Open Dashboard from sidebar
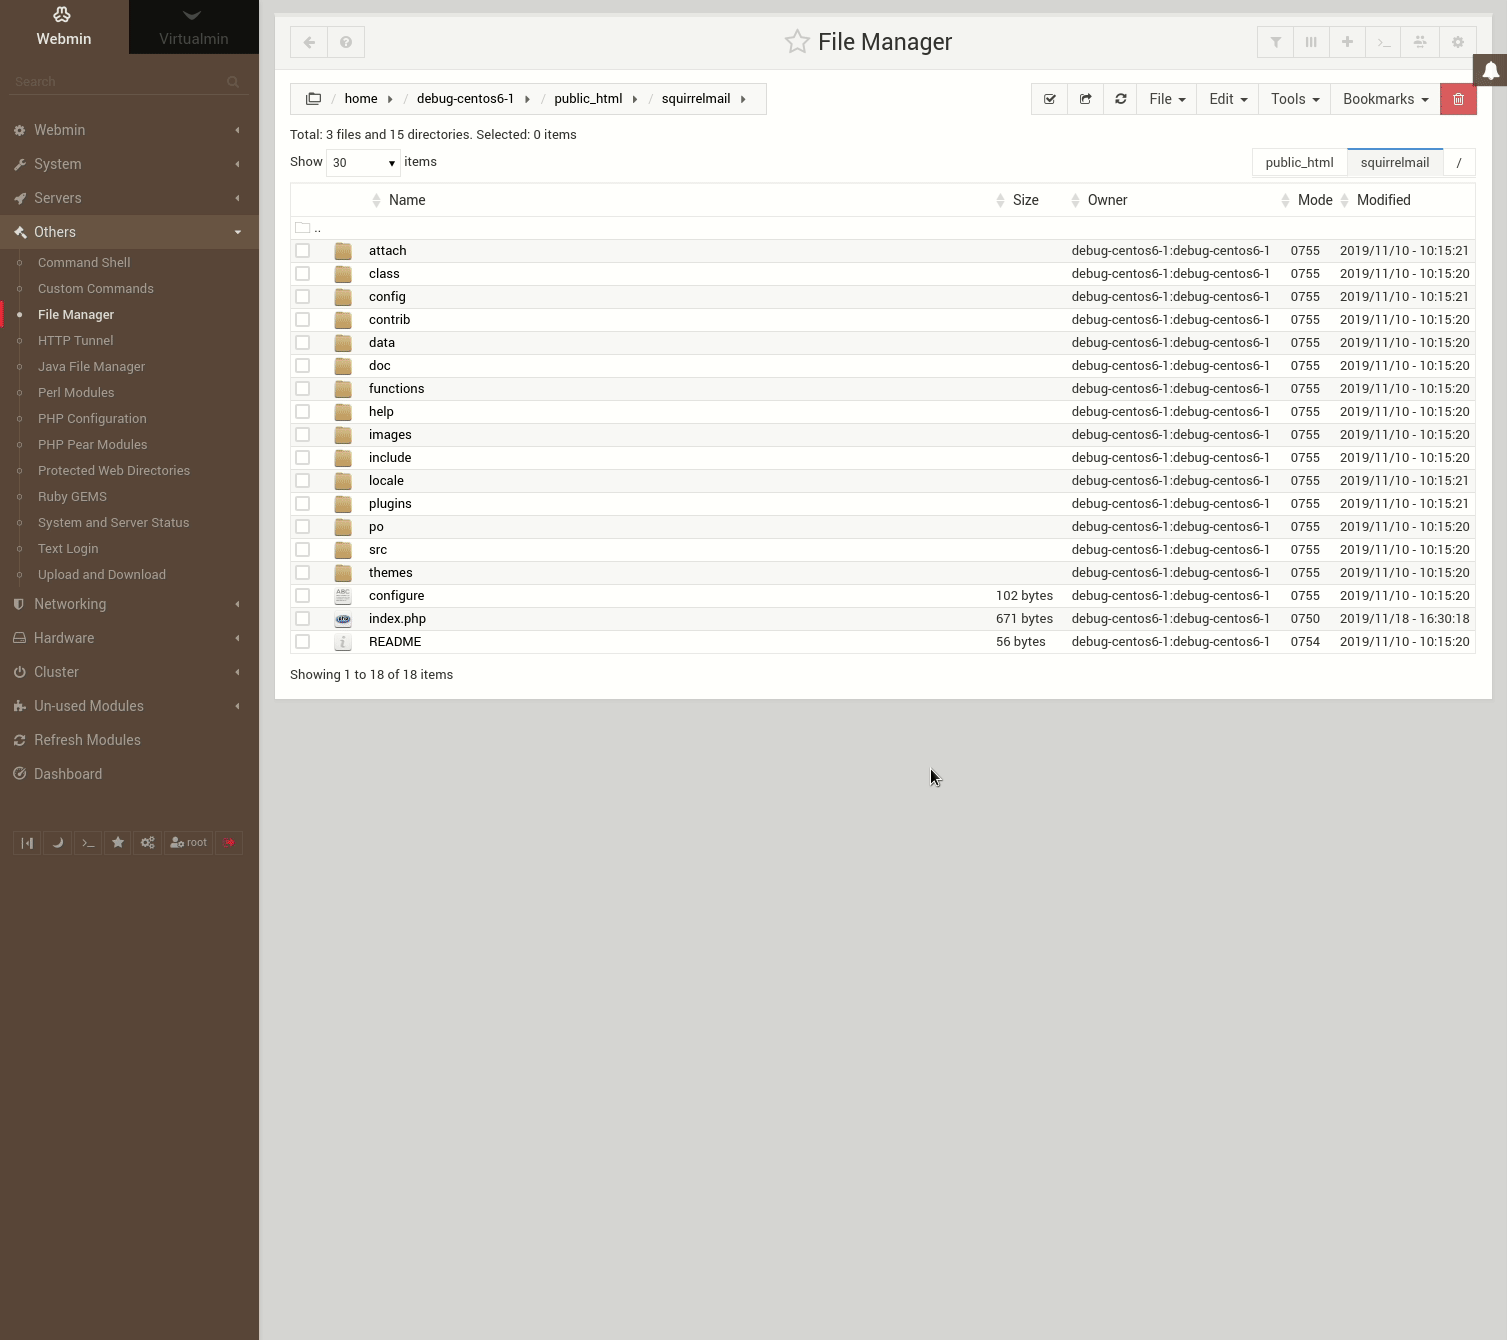This screenshot has width=1507, height=1340. tap(68, 774)
